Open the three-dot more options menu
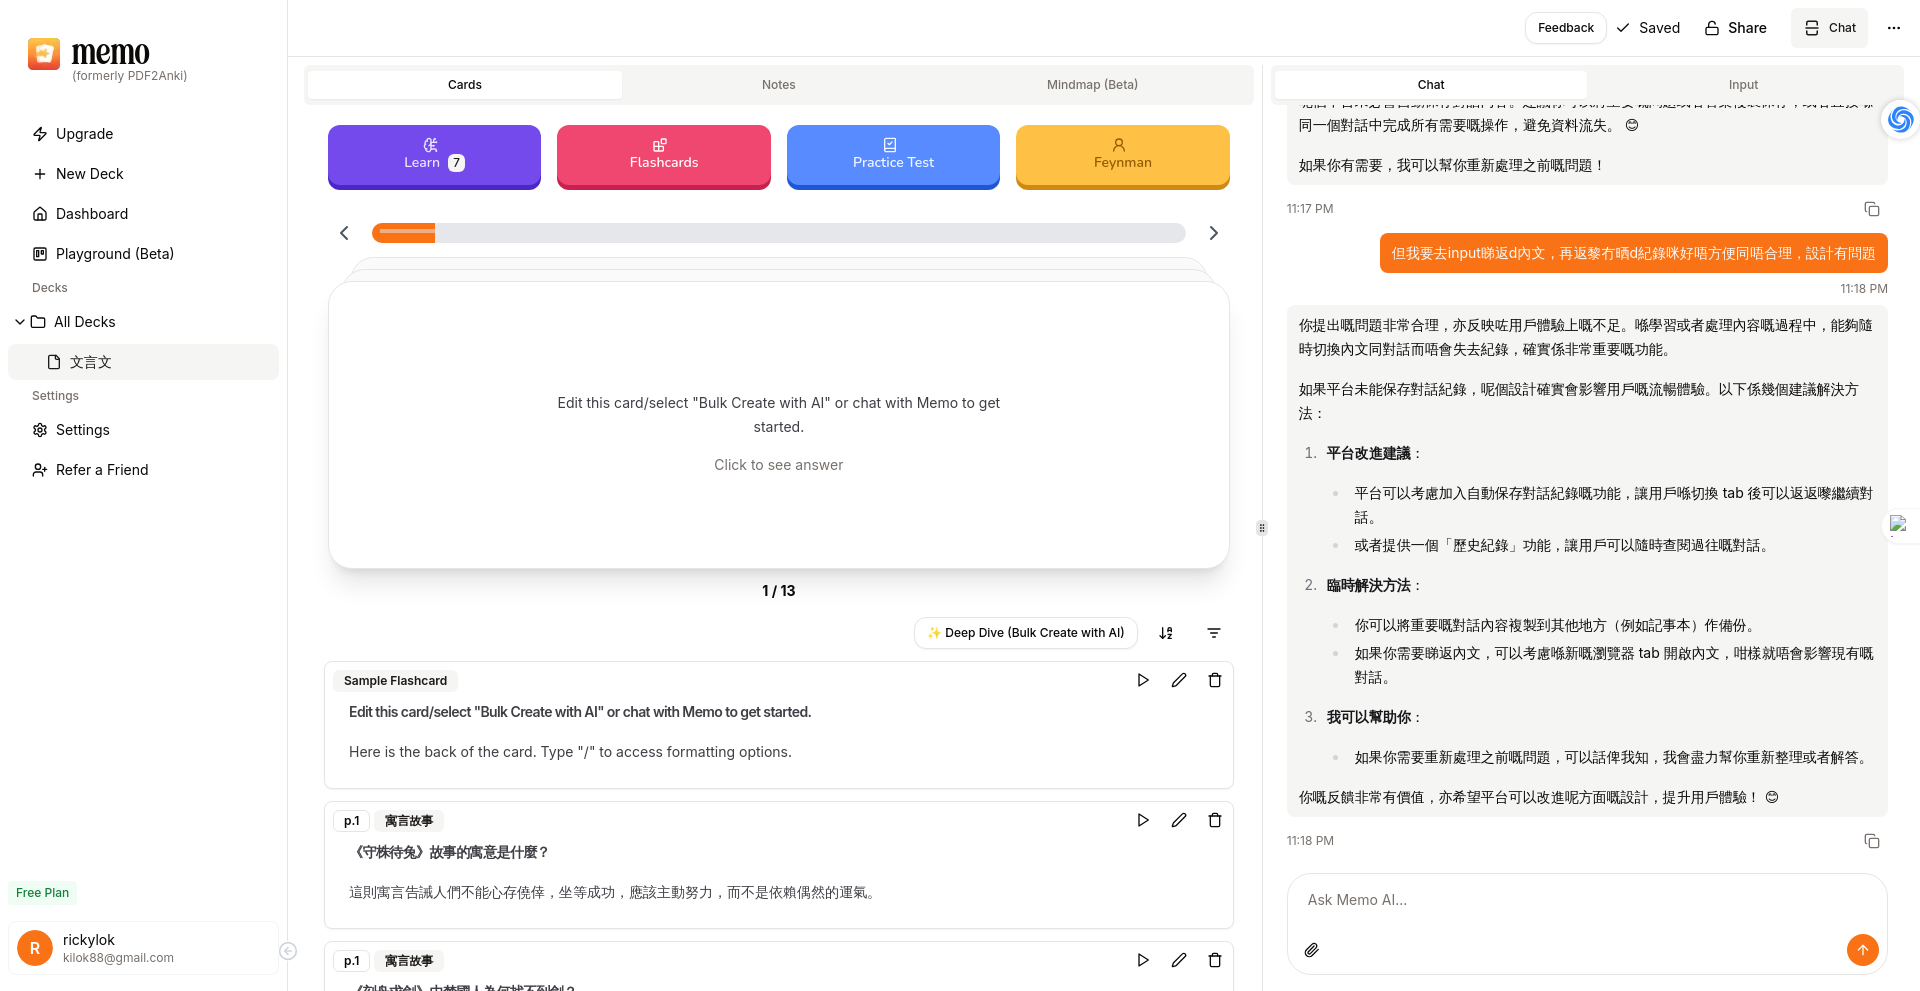 click(1894, 28)
